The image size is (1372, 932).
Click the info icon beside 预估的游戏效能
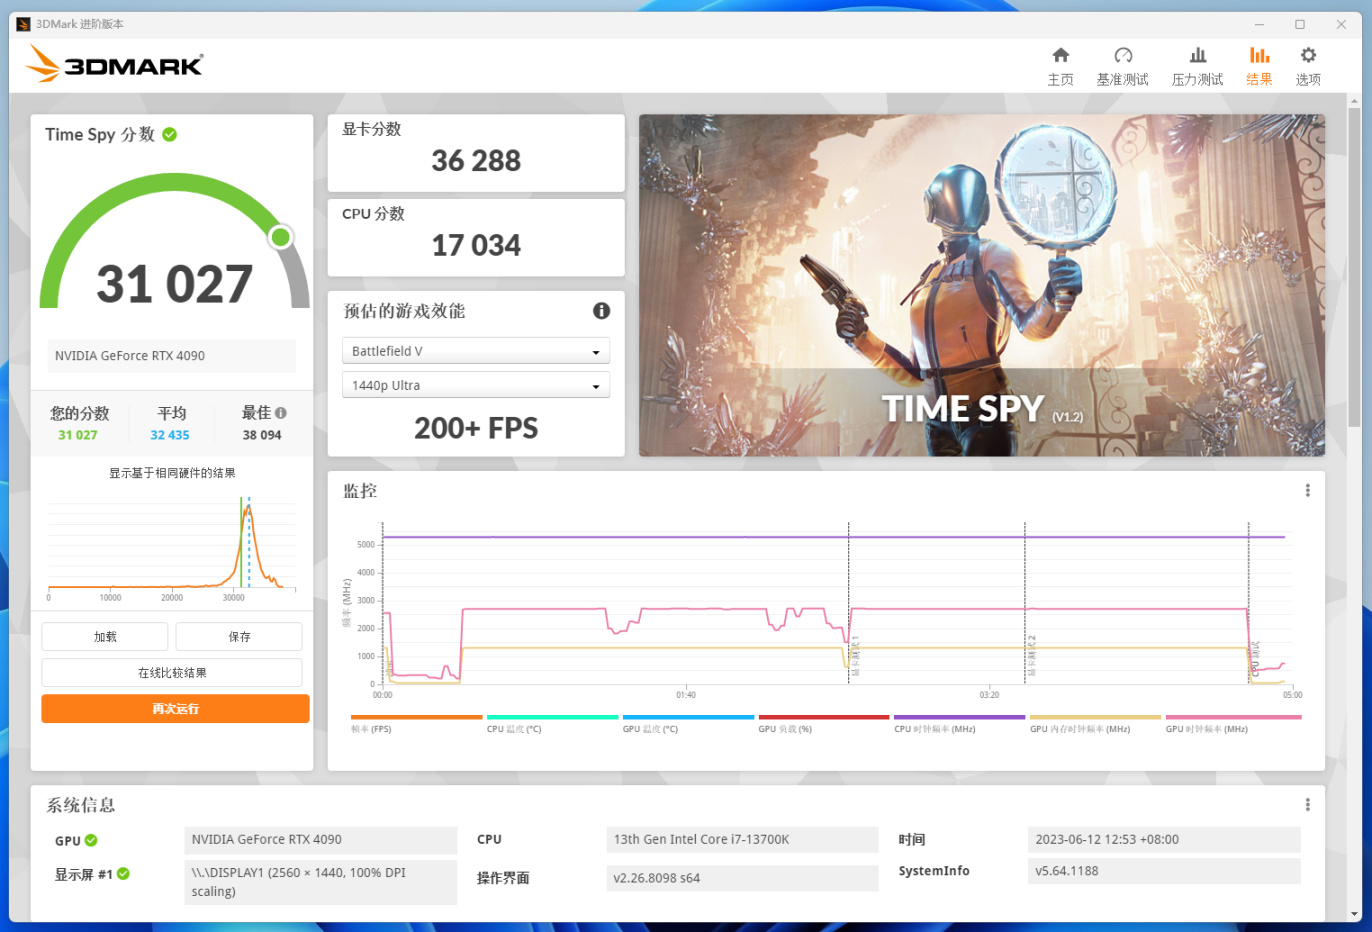601,311
